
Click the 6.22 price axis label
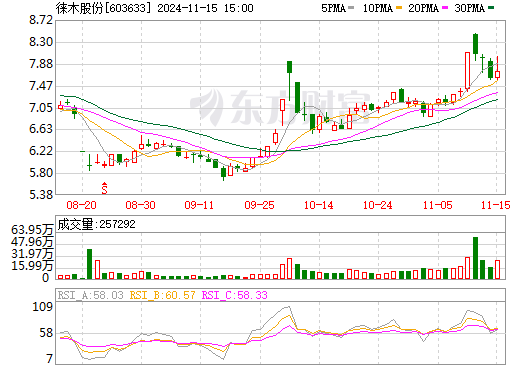[x=41, y=151]
